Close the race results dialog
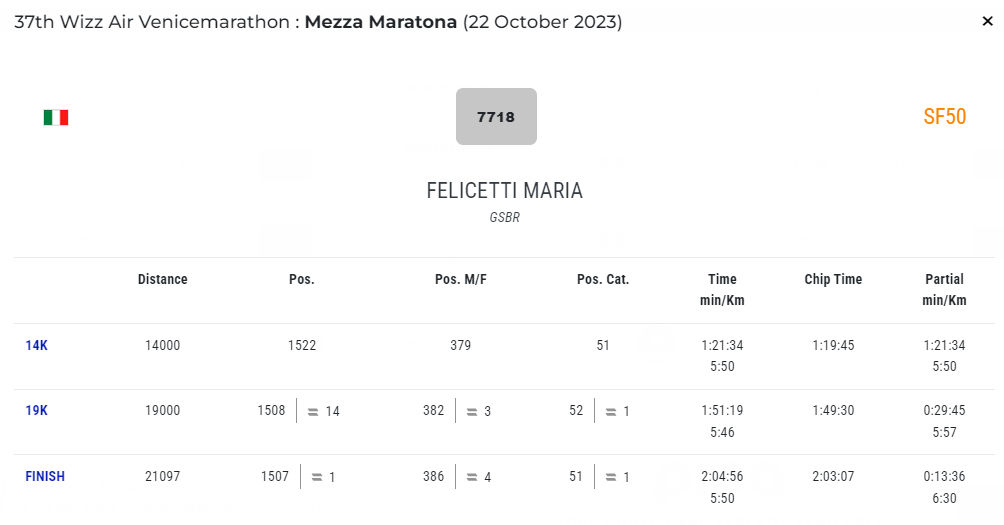Image resolution: width=1004 pixels, height=525 pixels. click(987, 21)
